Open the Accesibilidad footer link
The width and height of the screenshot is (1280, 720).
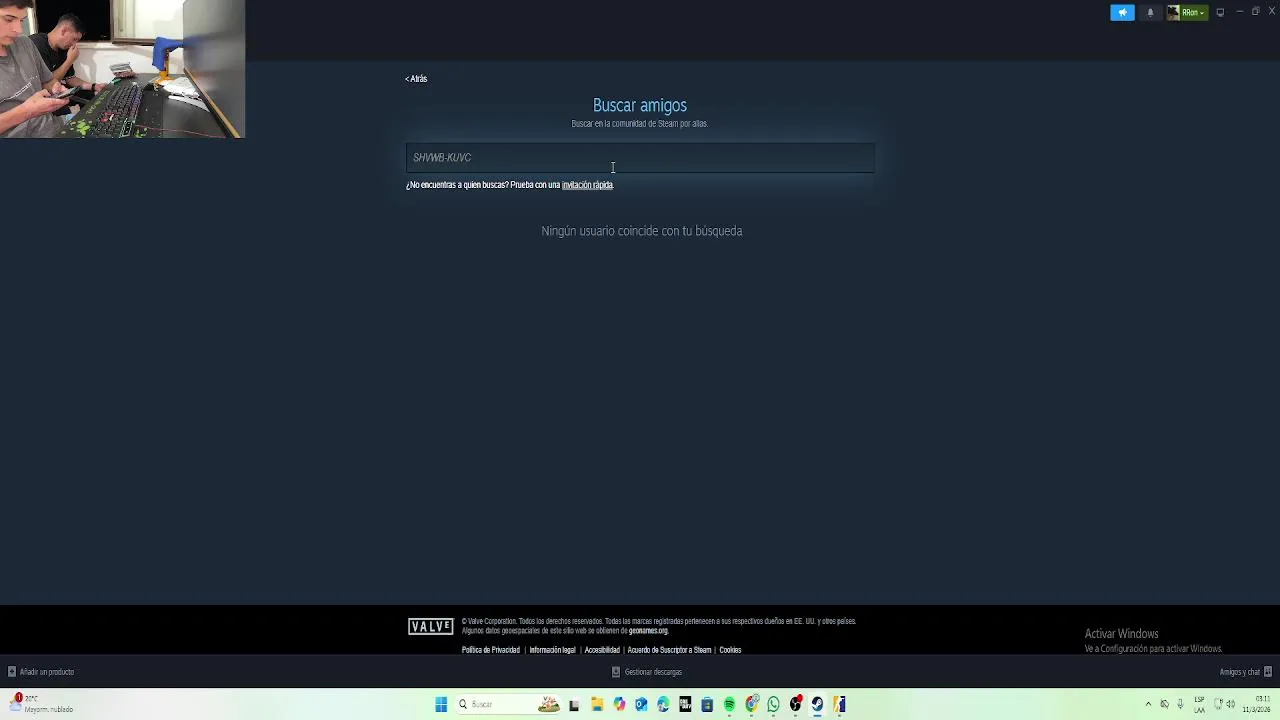click(x=602, y=650)
